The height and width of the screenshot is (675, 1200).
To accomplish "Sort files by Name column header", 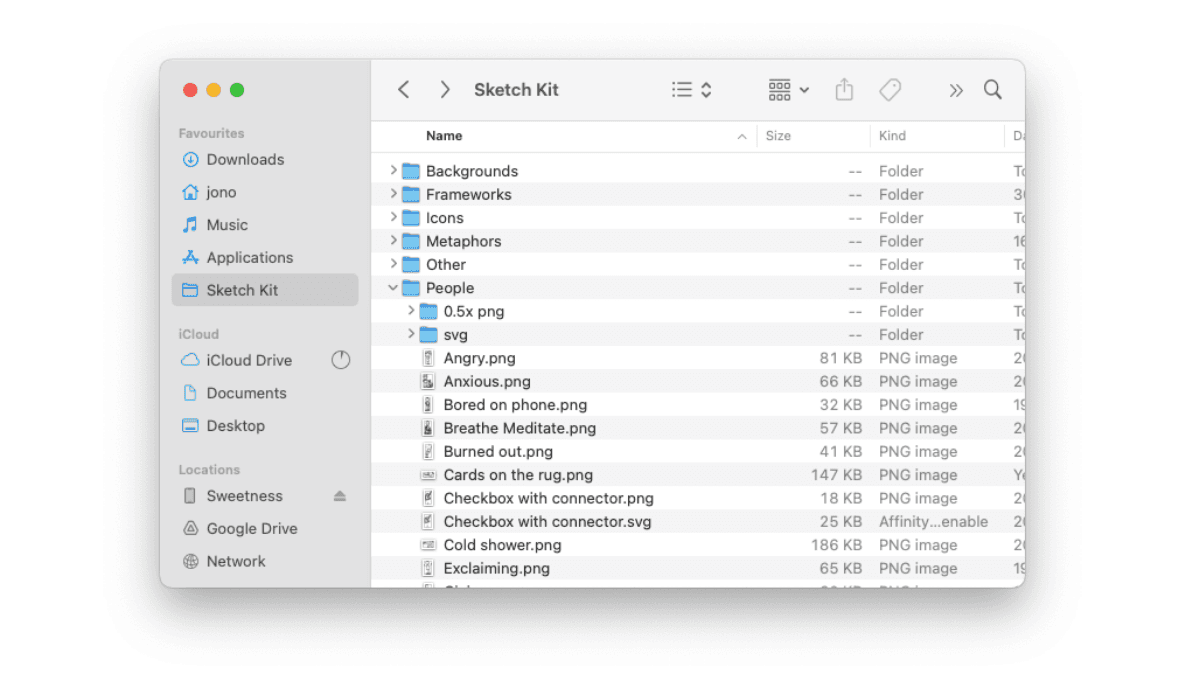I will (x=444, y=136).
